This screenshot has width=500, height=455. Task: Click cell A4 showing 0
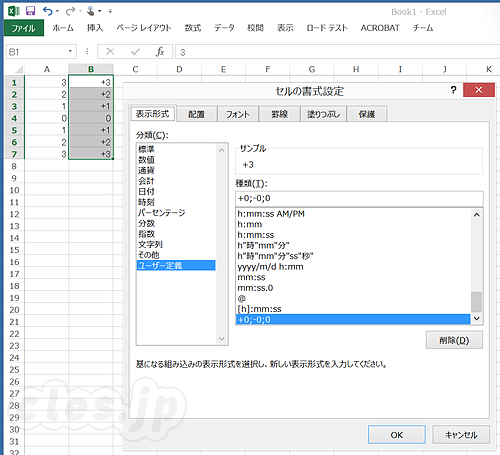(x=47, y=118)
